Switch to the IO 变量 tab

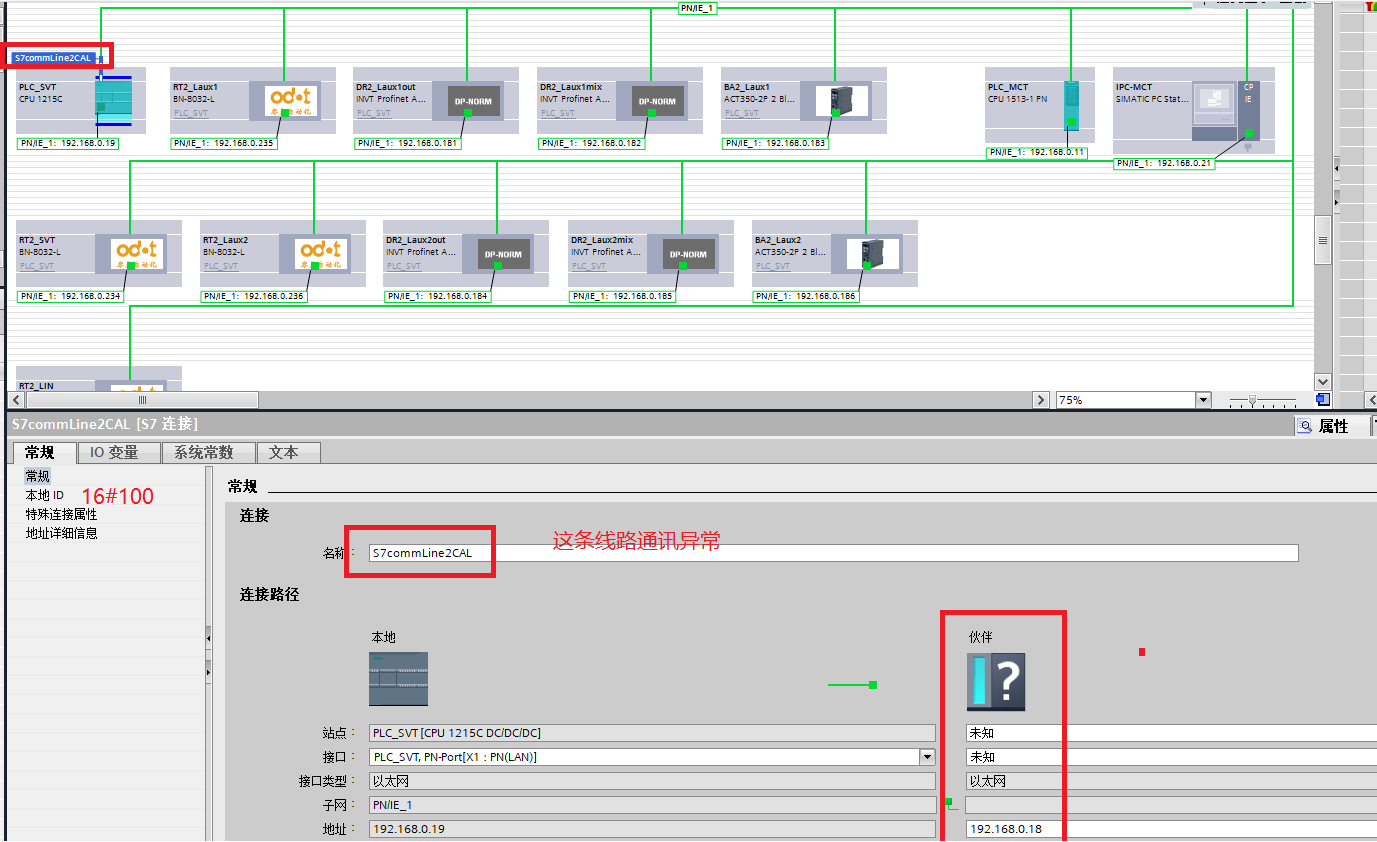click(114, 453)
